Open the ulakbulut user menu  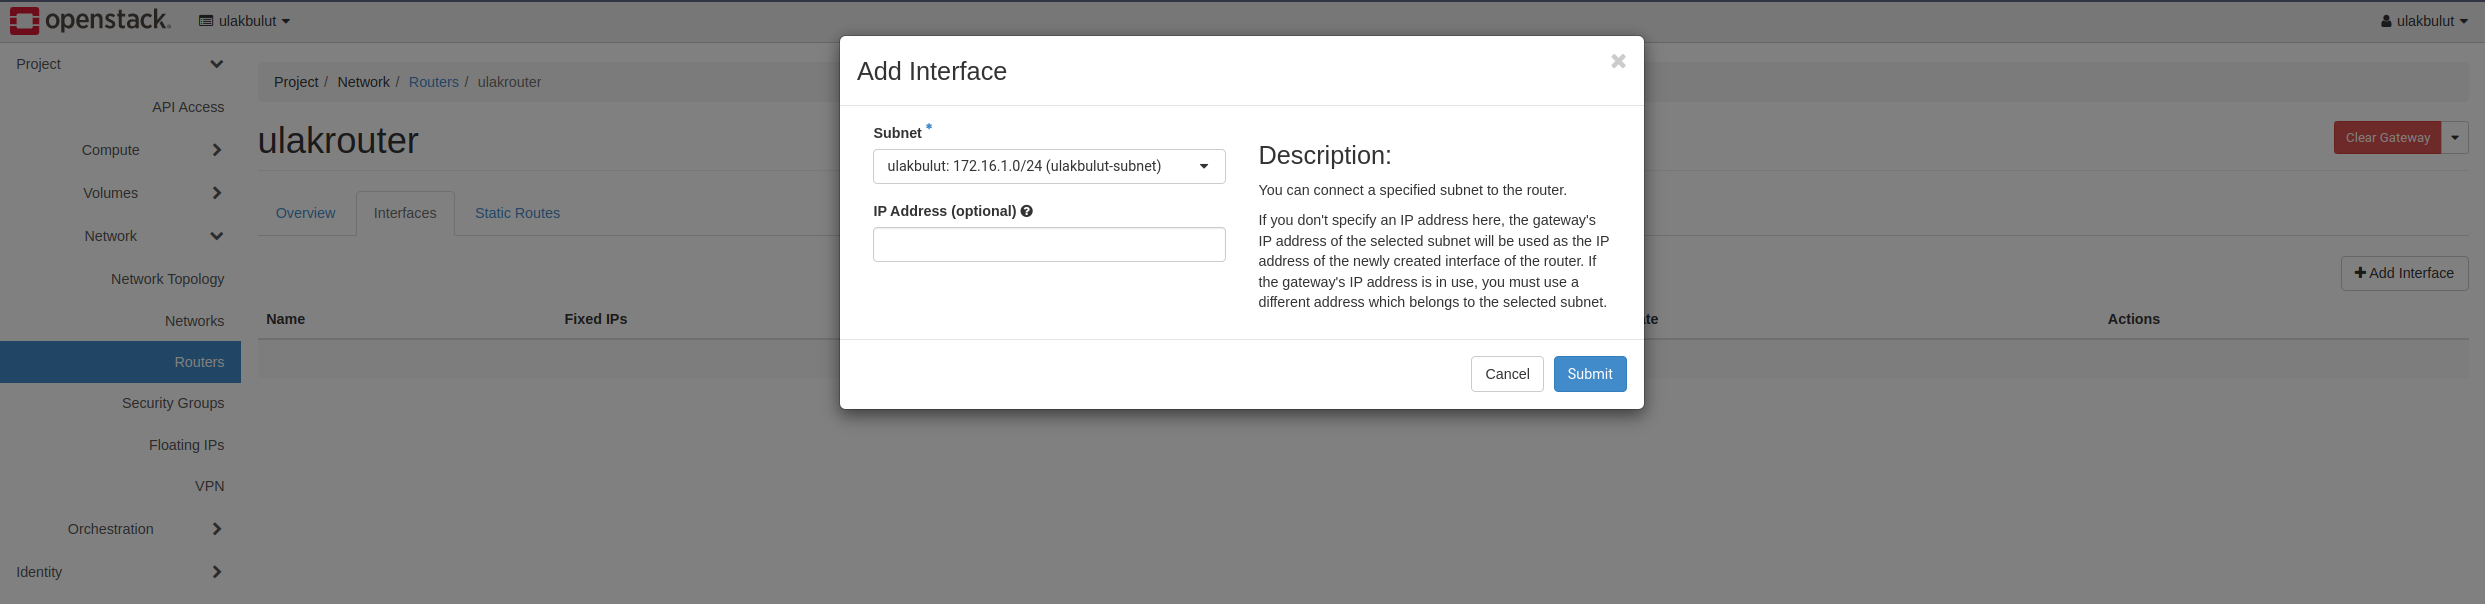point(2424,21)
